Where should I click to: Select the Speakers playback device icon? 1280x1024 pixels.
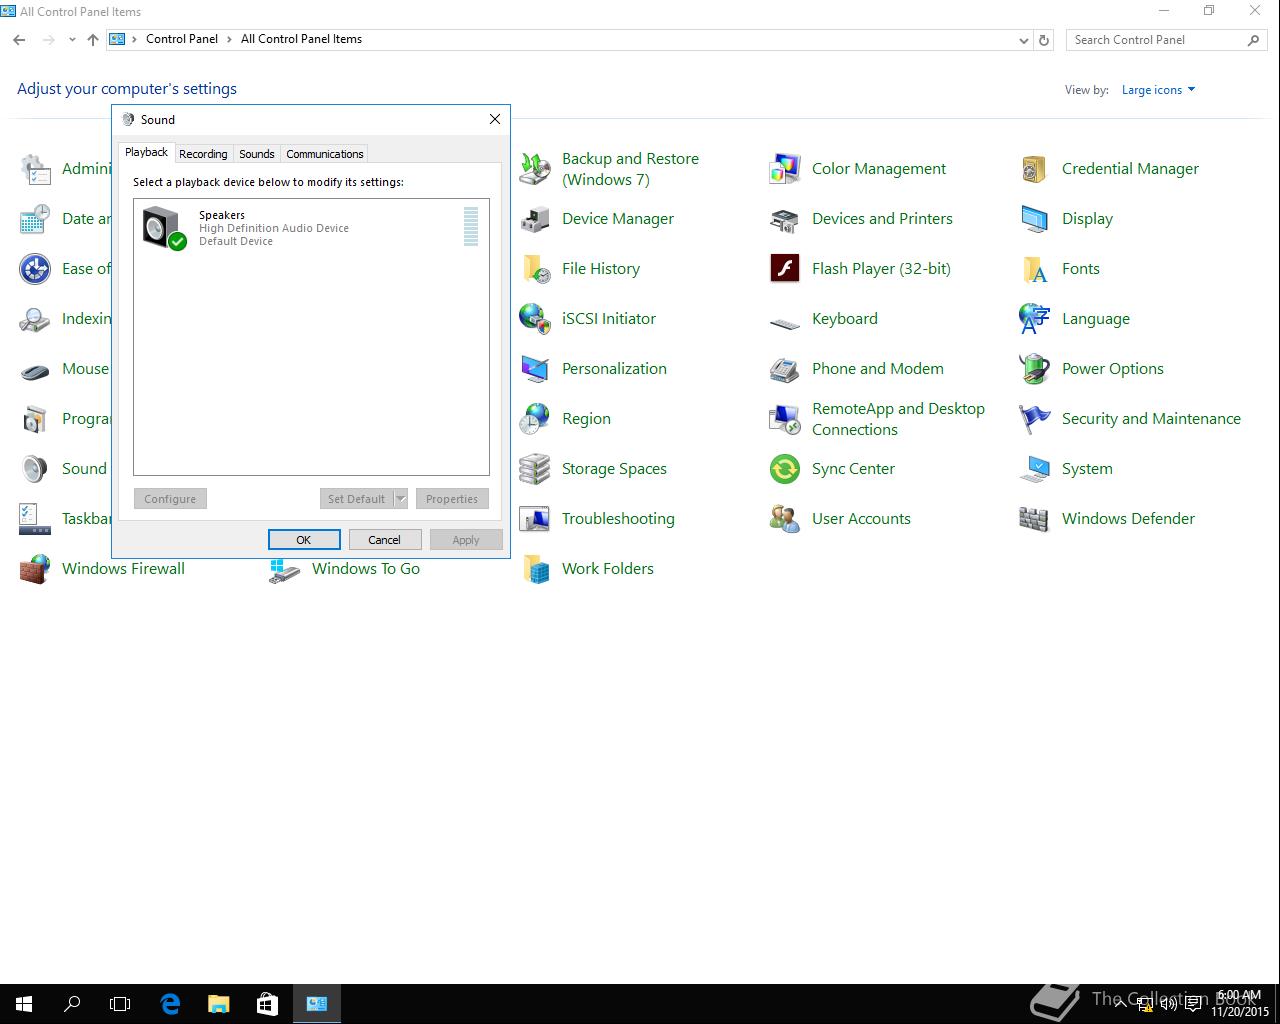[x=164, y=228]
